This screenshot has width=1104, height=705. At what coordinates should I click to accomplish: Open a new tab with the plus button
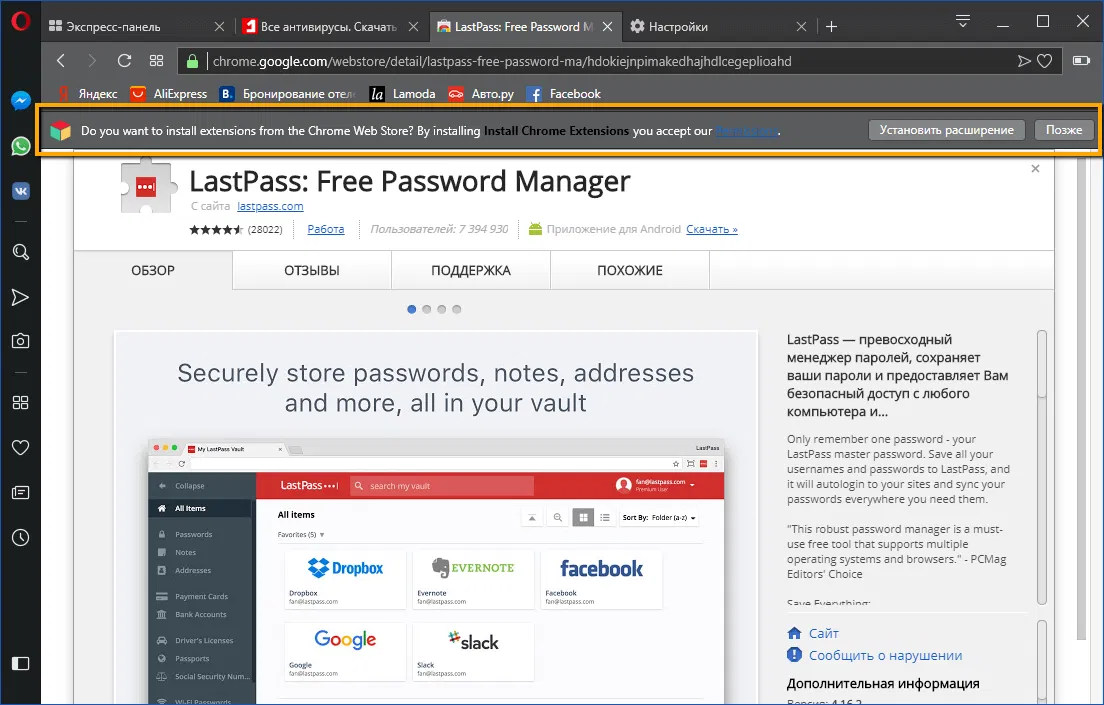[x=832, y=27]
